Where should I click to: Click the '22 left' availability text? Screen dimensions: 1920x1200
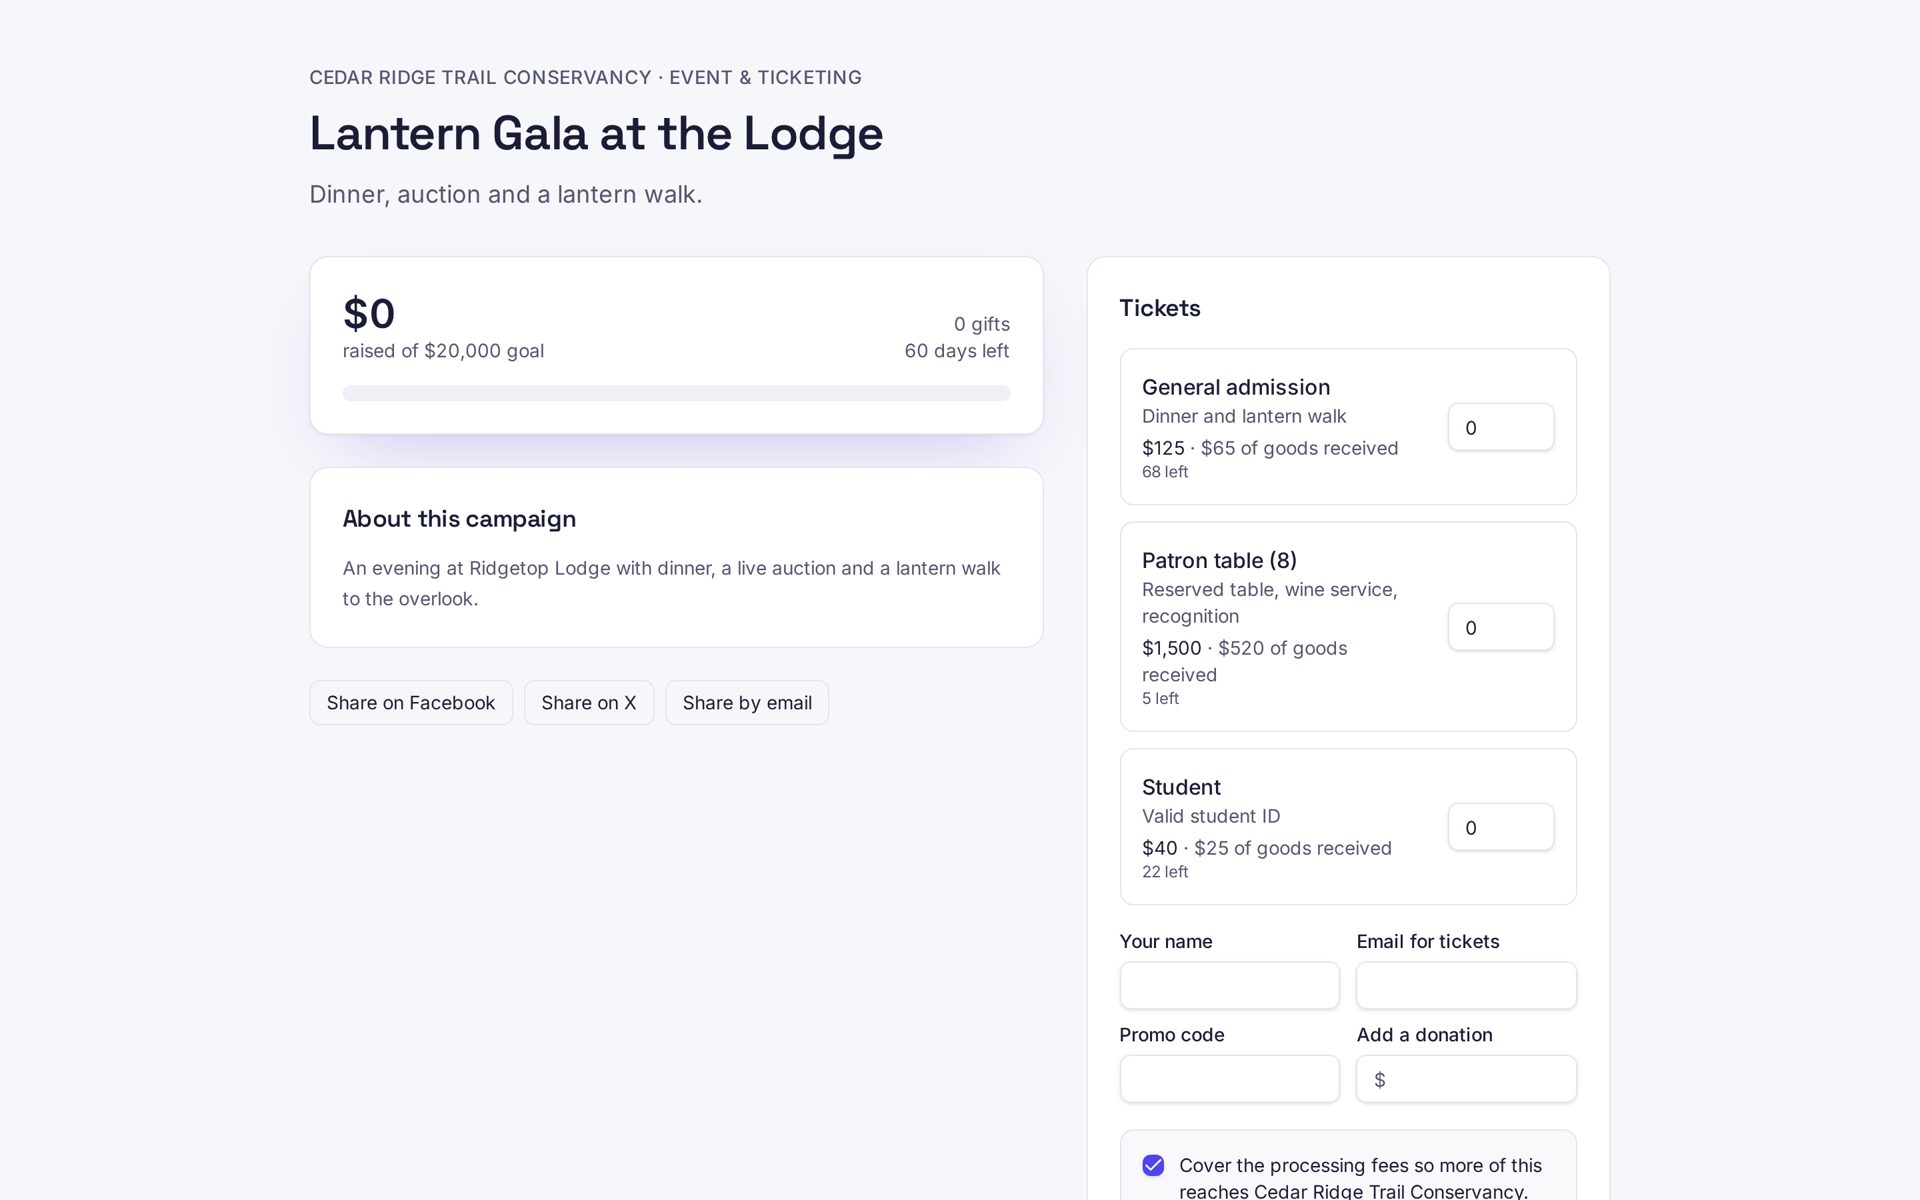pyautogui.click(x=1165, y=872)
